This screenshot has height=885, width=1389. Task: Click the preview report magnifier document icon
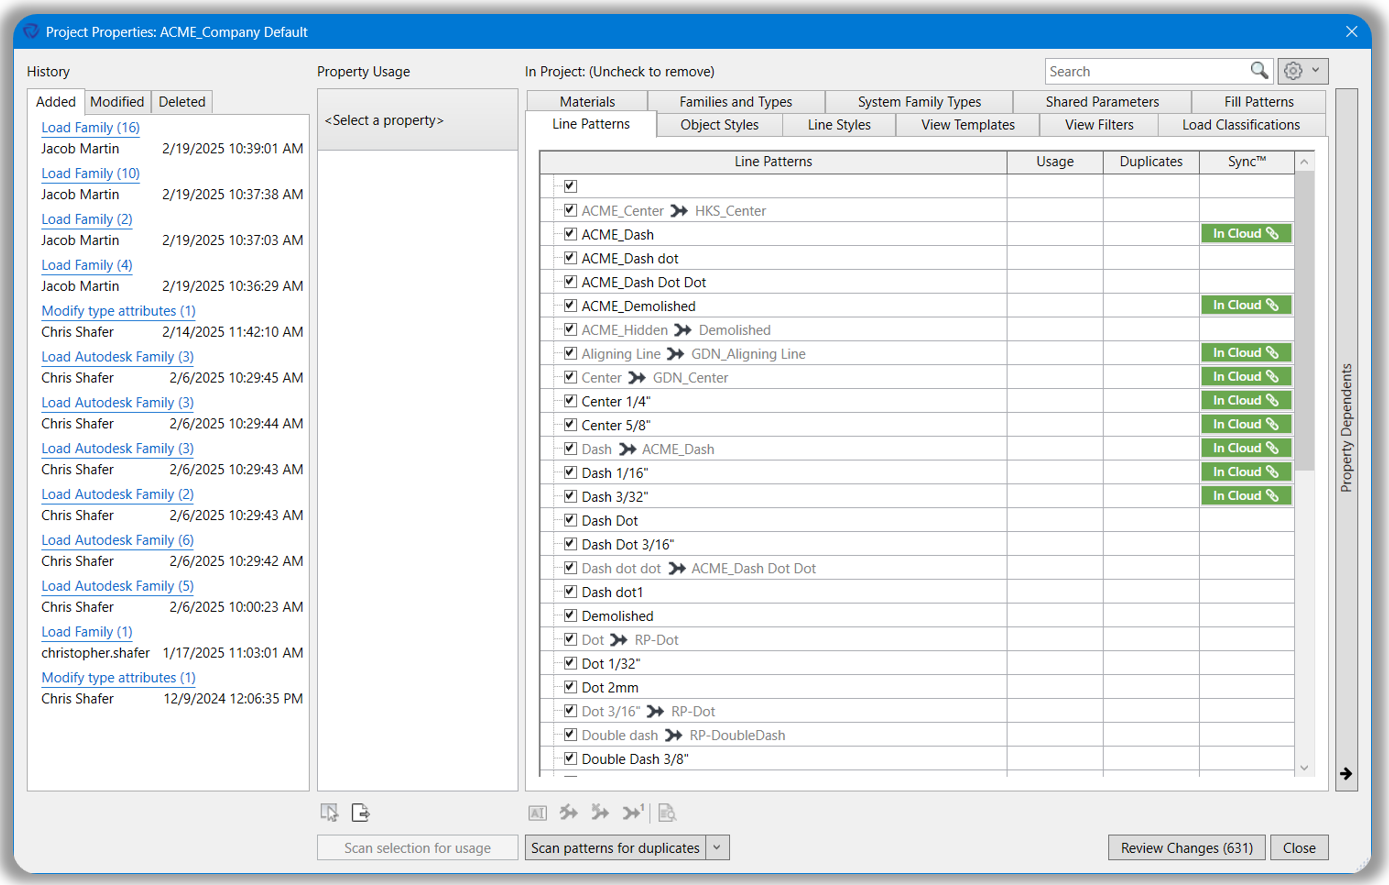coord(667,813)
